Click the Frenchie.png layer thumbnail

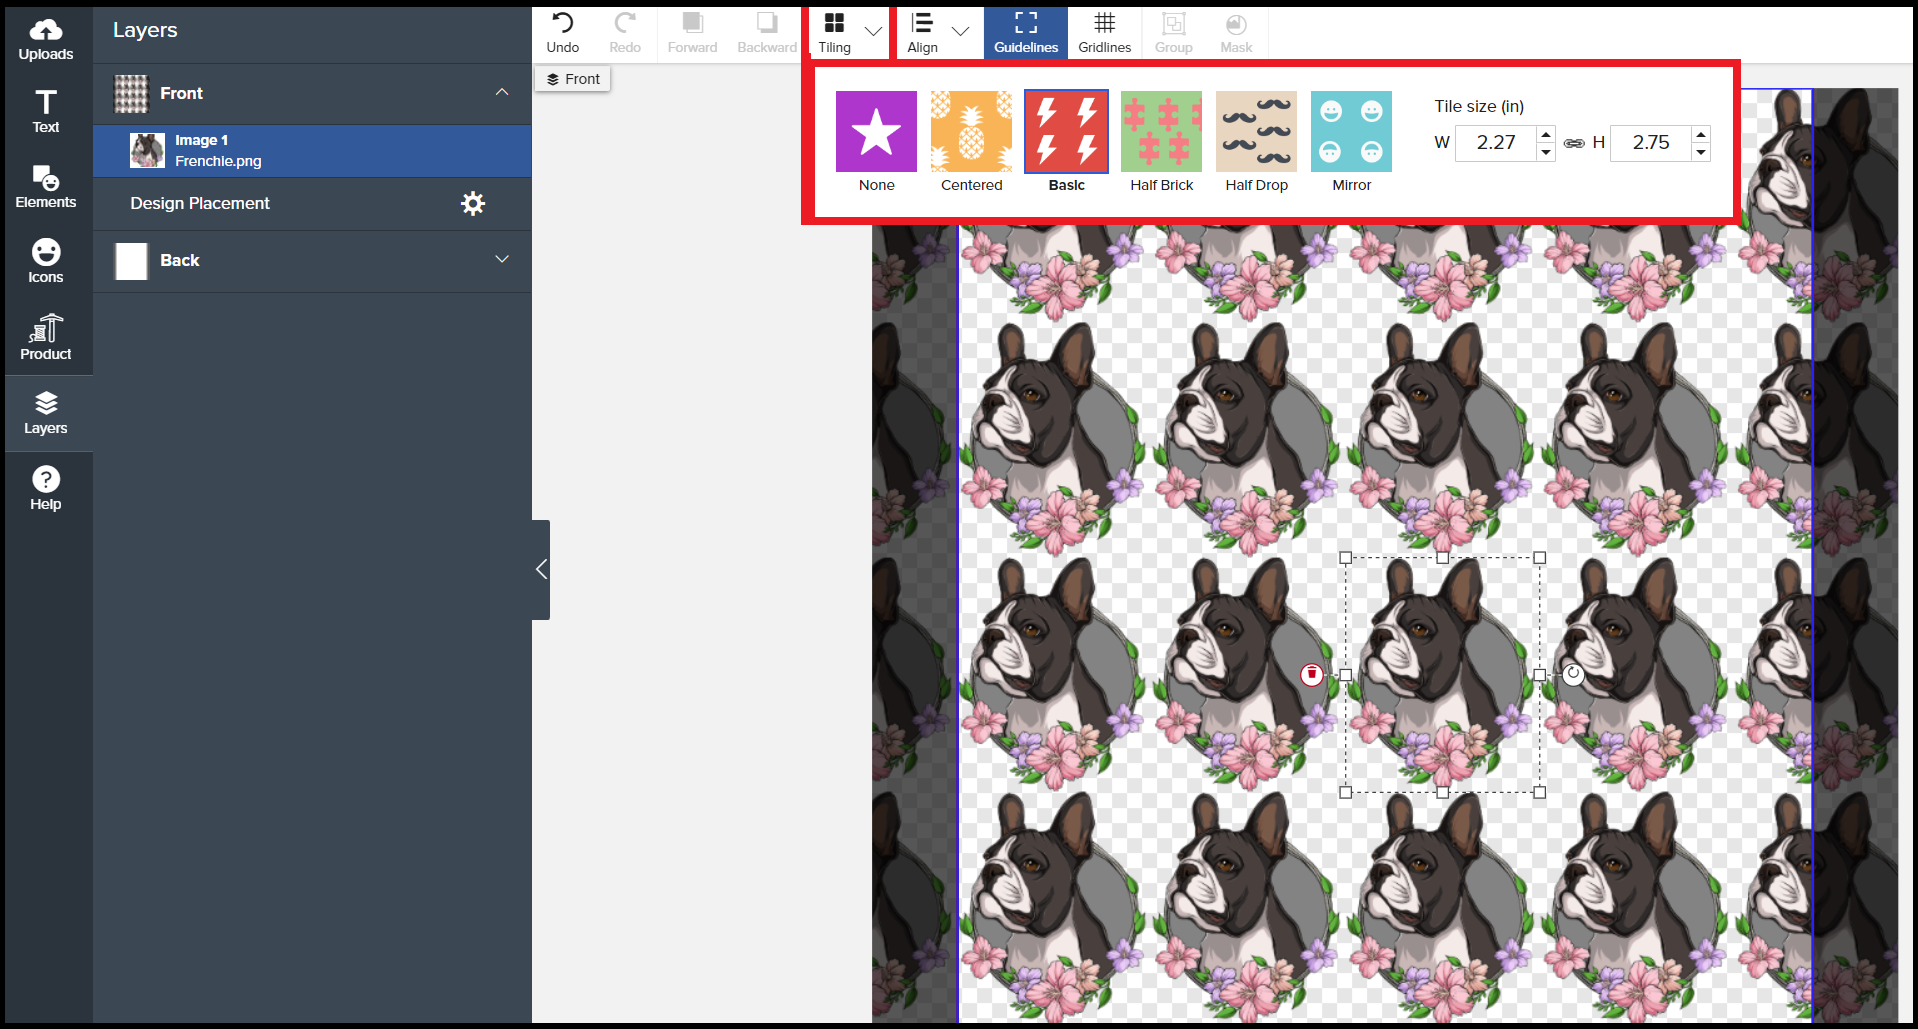(147, 151)
